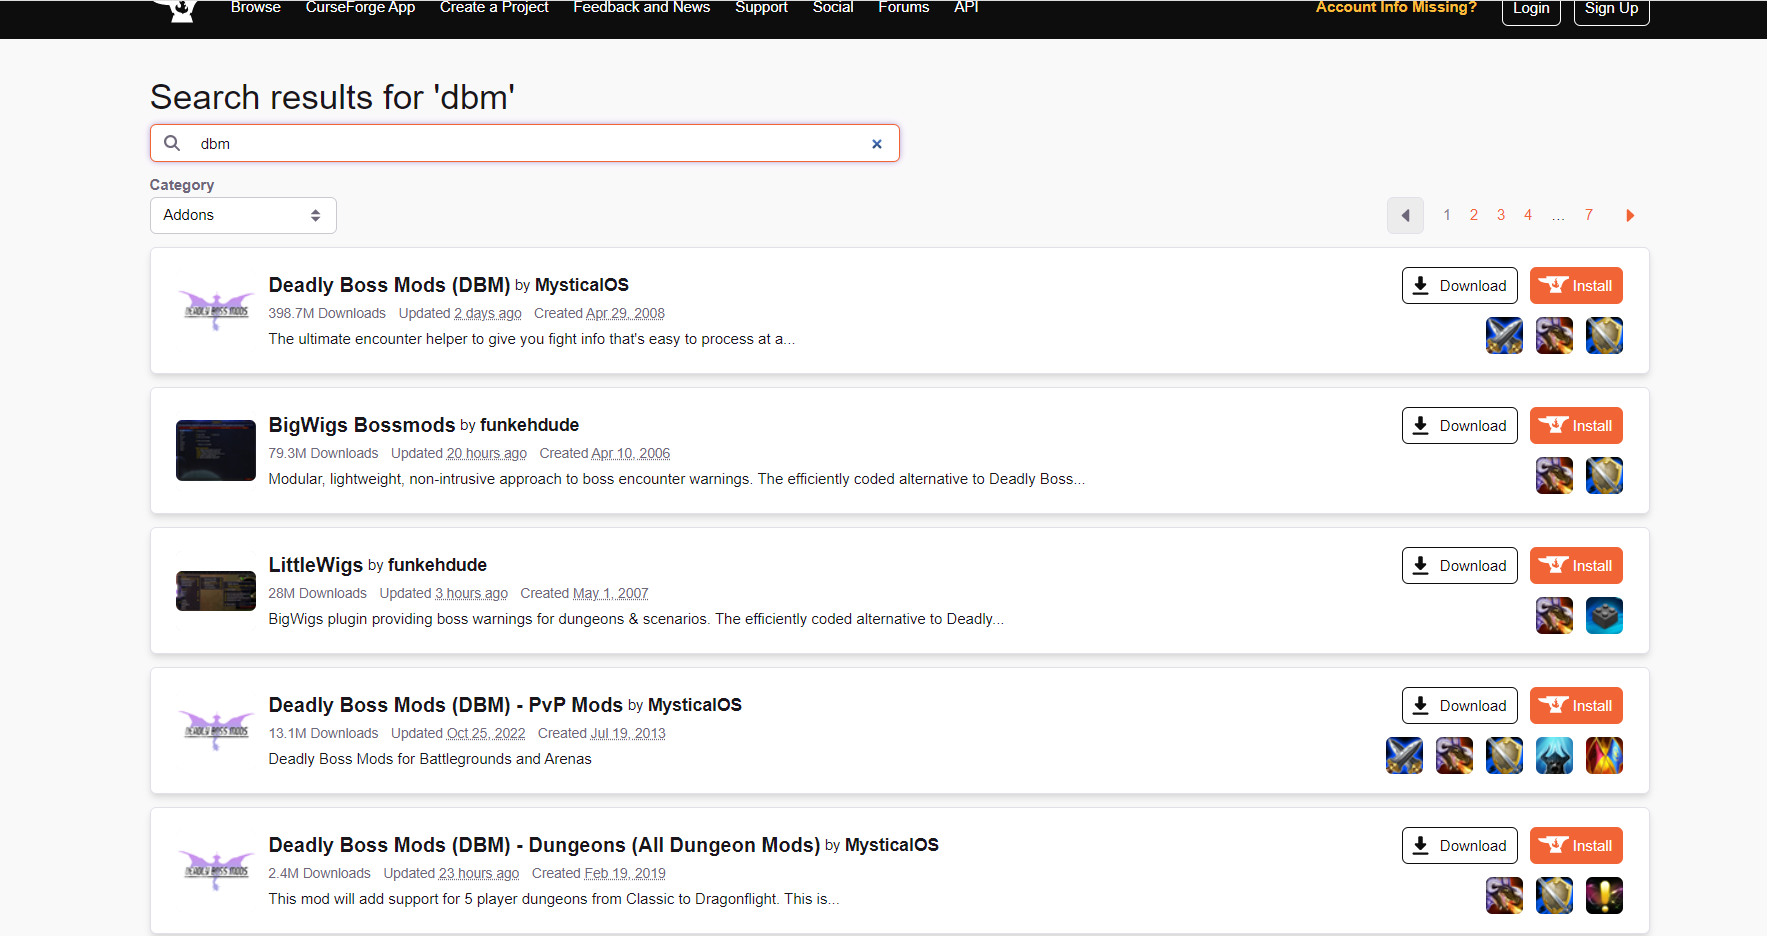Image resolution: width=1767 pixels, height=936 pixels.
Task: Install DBM Dungeons (All Dungeon Mods)
Action: point(1577,846)
